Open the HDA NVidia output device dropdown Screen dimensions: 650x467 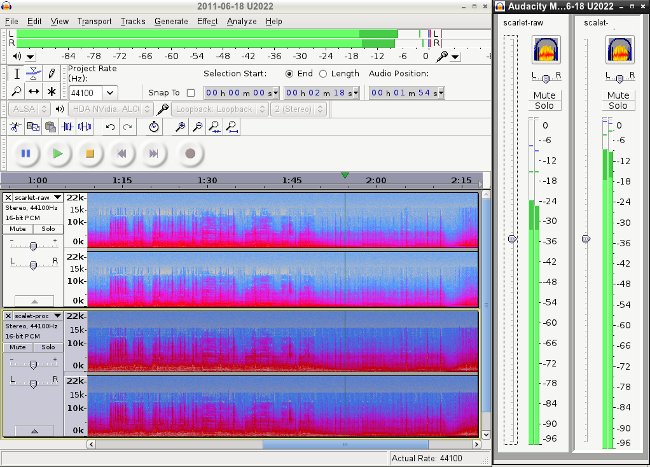point(110,109)
